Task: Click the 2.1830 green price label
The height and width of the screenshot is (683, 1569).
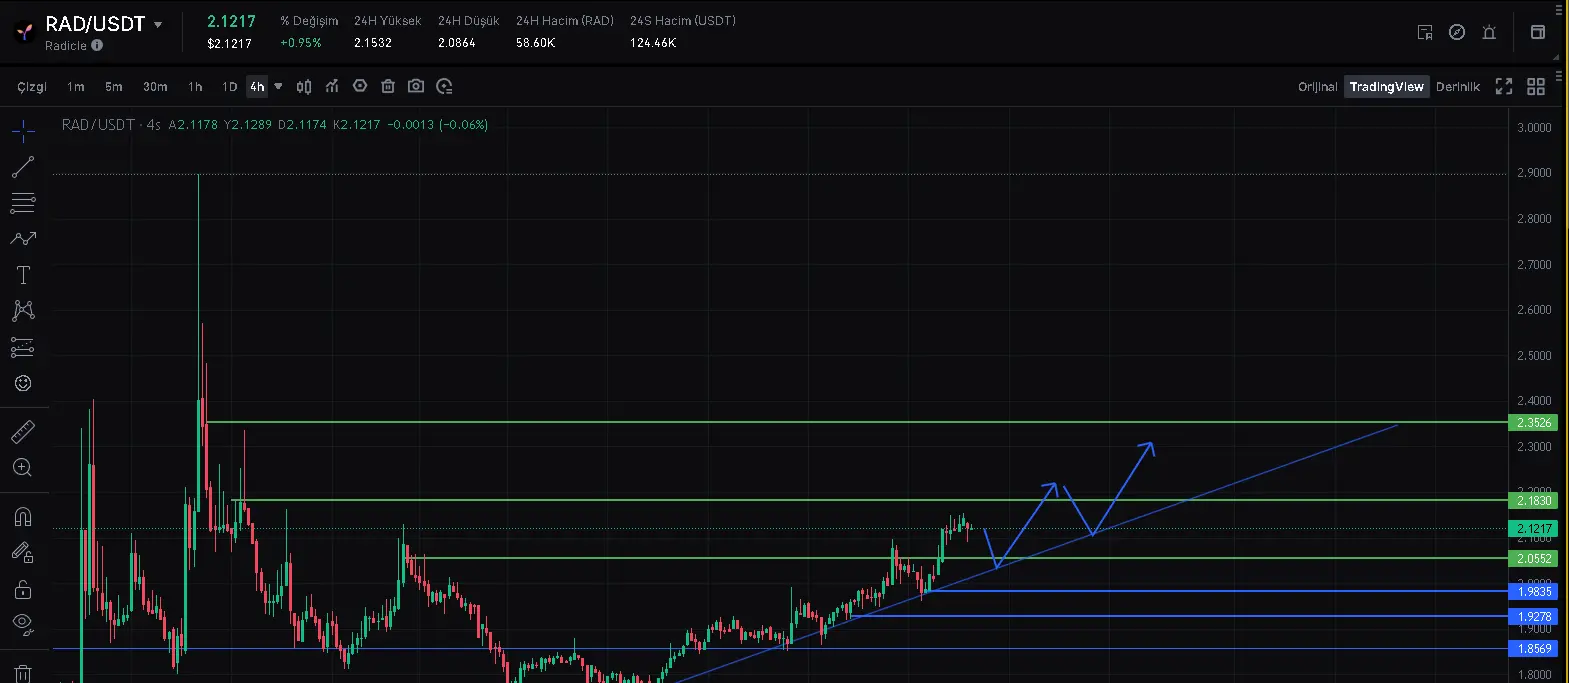Action: tap(1533, 500)
